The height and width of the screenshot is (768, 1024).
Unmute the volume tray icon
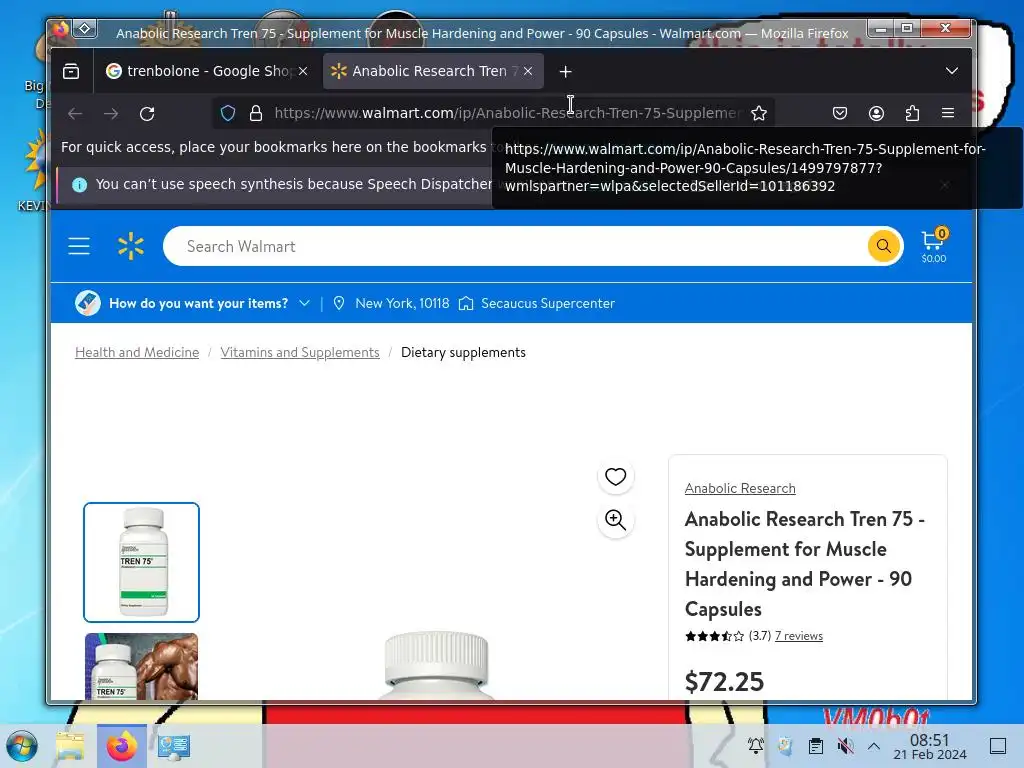(x=845, y=745)
